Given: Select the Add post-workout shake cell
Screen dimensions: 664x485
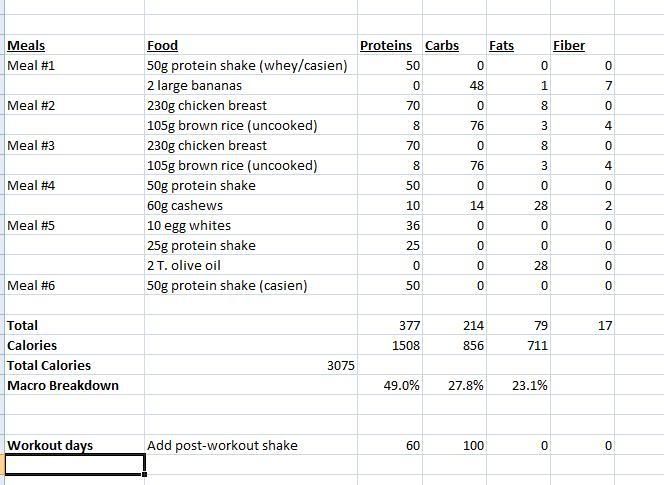Looking at the screenshot, I should (222, 445).
